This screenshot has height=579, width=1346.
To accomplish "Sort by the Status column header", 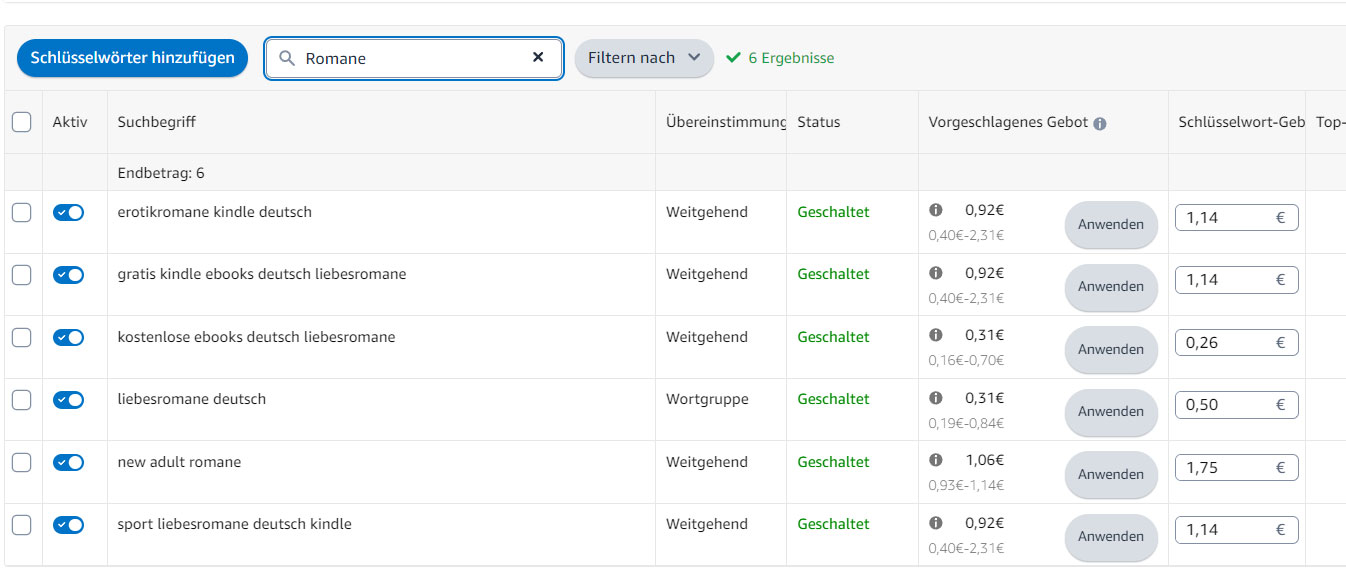I will 819,122.
